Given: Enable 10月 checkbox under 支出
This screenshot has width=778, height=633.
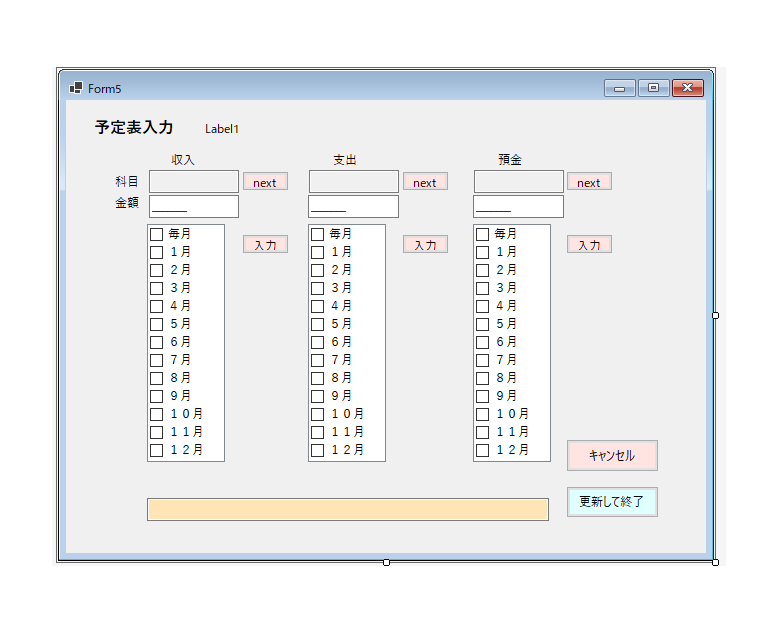Looking at the screenshot, I should pyautogui.click(x=317, y=414).
